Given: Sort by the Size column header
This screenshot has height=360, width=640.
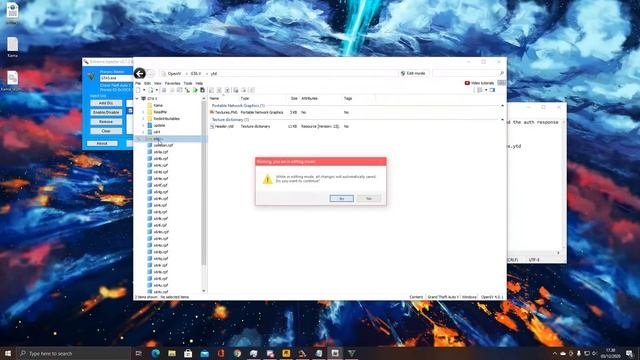Looking at the screenshot, I should [293, 99].
